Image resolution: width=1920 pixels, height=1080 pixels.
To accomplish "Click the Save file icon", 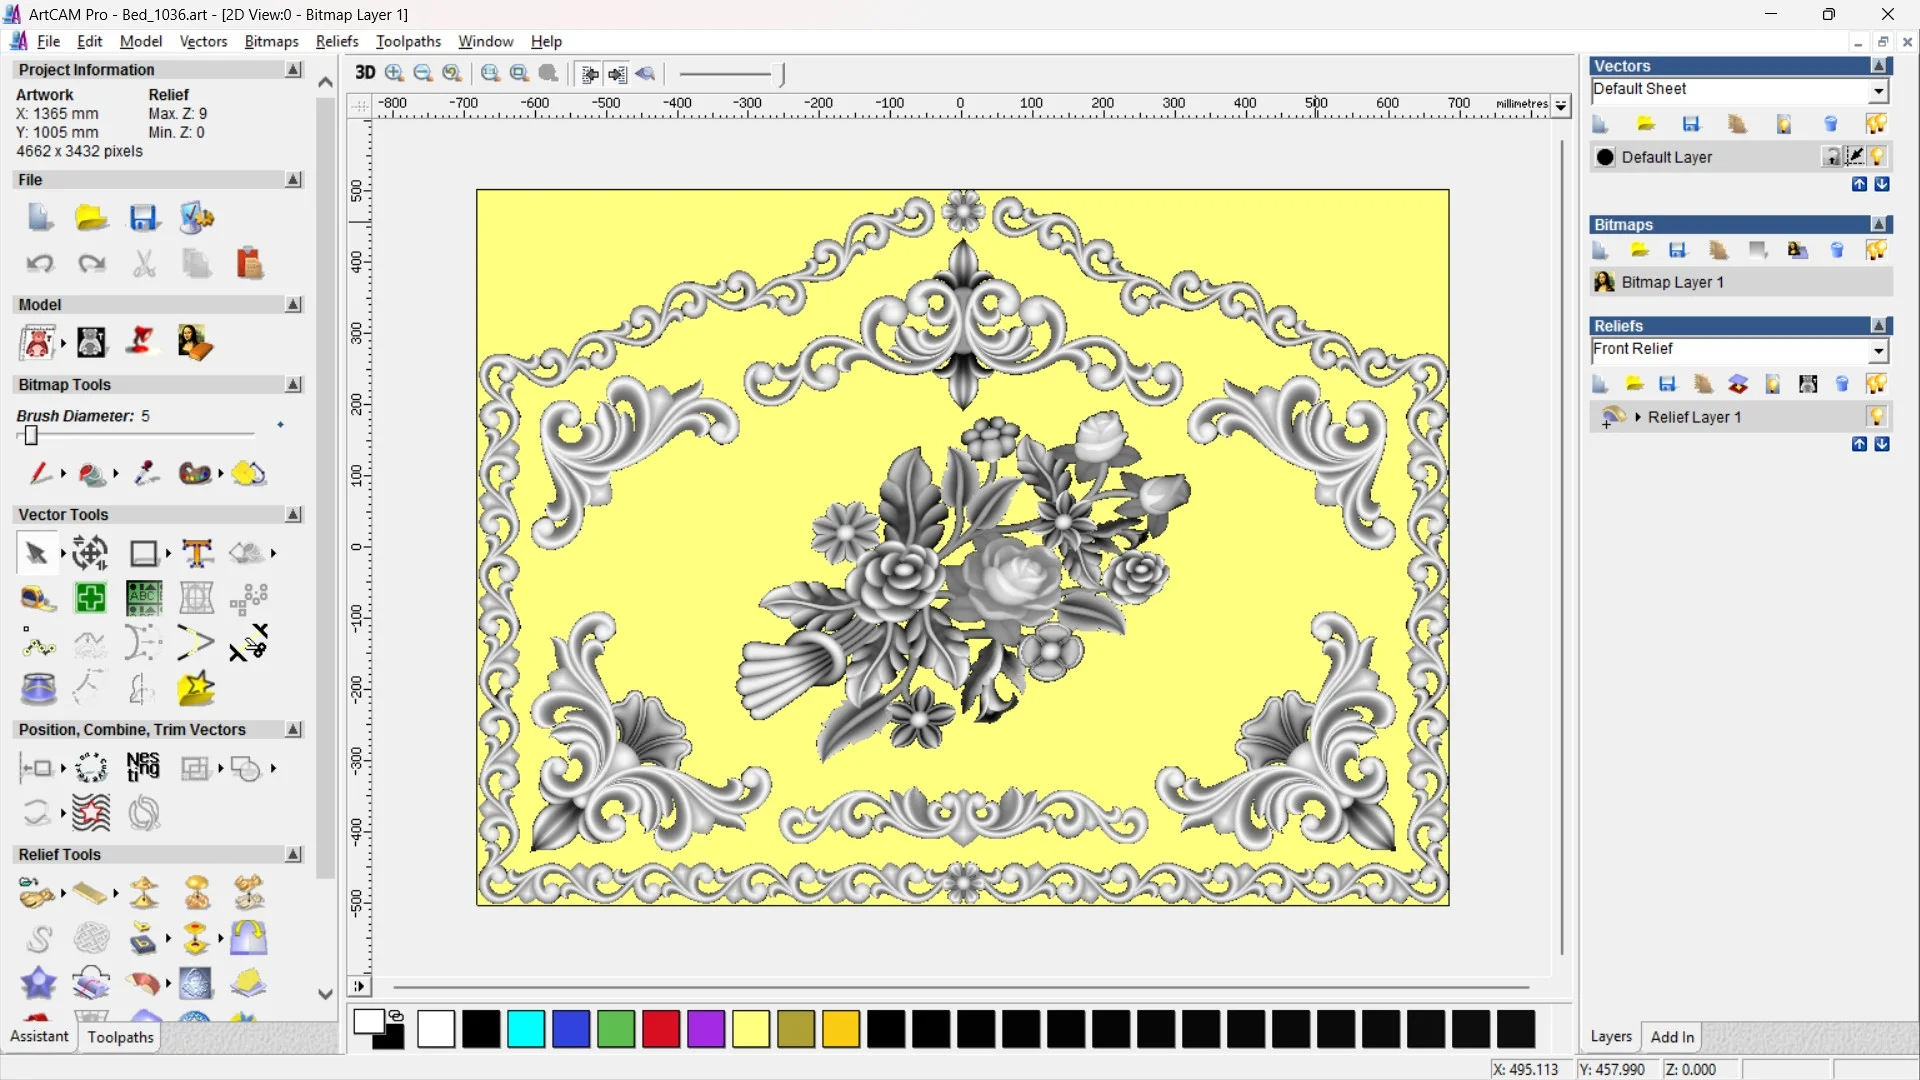I will click(143, 218).
